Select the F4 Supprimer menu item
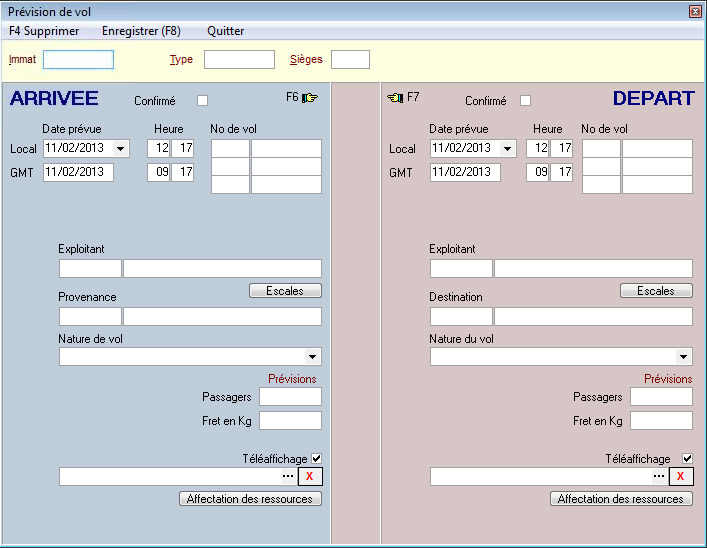The height and width of the screenshot is (548, 707). [x=44, y=31]
